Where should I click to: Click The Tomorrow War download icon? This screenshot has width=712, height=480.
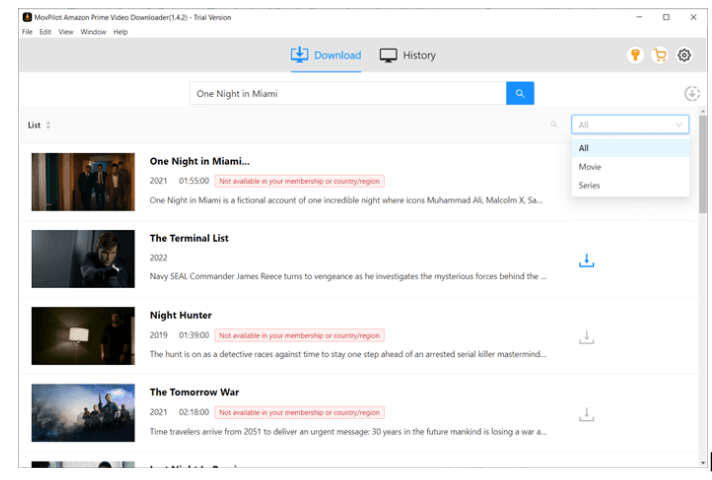(x=587, y=414)
